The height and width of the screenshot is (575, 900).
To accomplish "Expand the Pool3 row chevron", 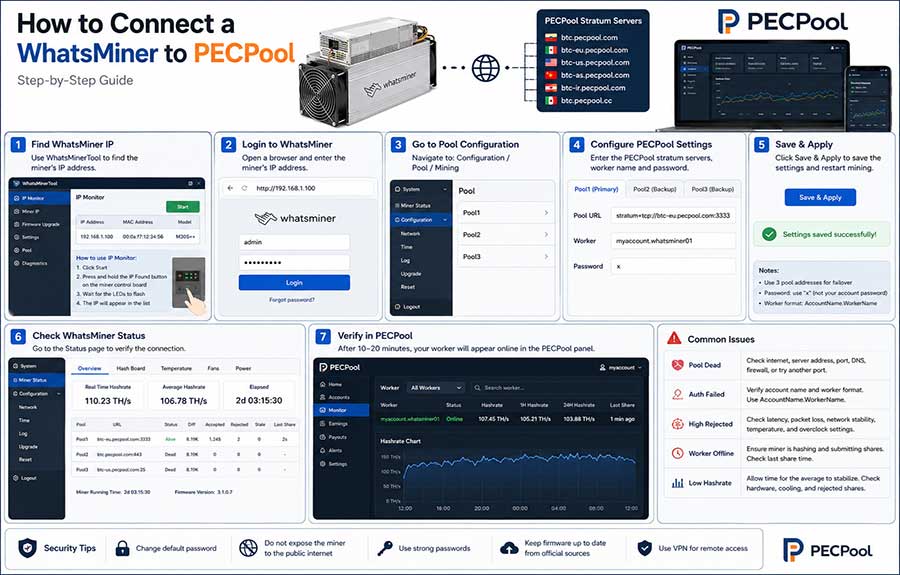I will pos(546,257).
